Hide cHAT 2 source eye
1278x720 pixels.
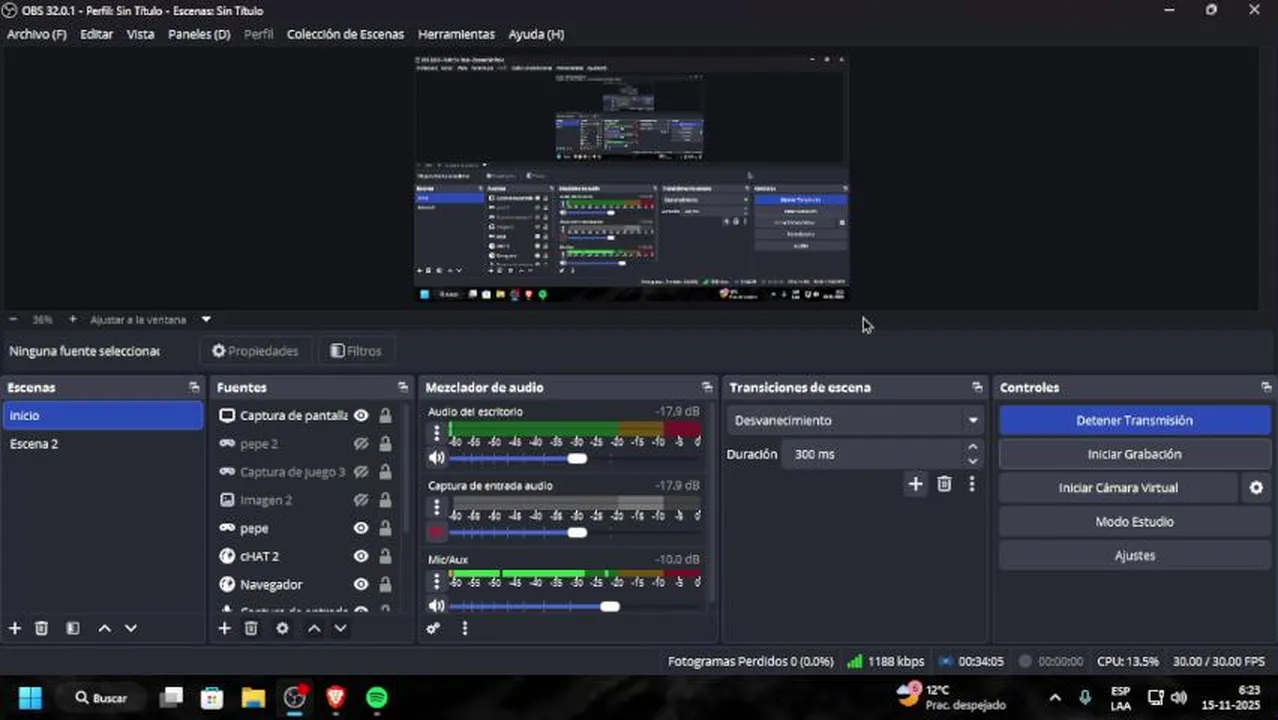[x=361, y=556]
